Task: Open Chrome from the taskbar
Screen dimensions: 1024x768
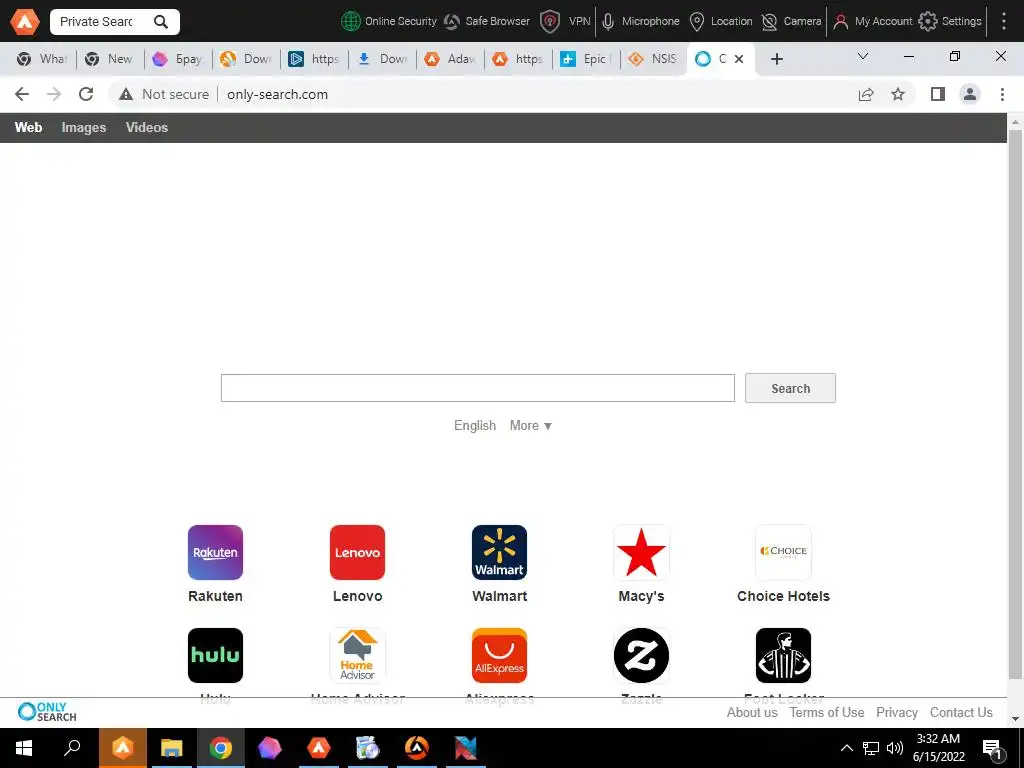Action: tap(221, 748)
